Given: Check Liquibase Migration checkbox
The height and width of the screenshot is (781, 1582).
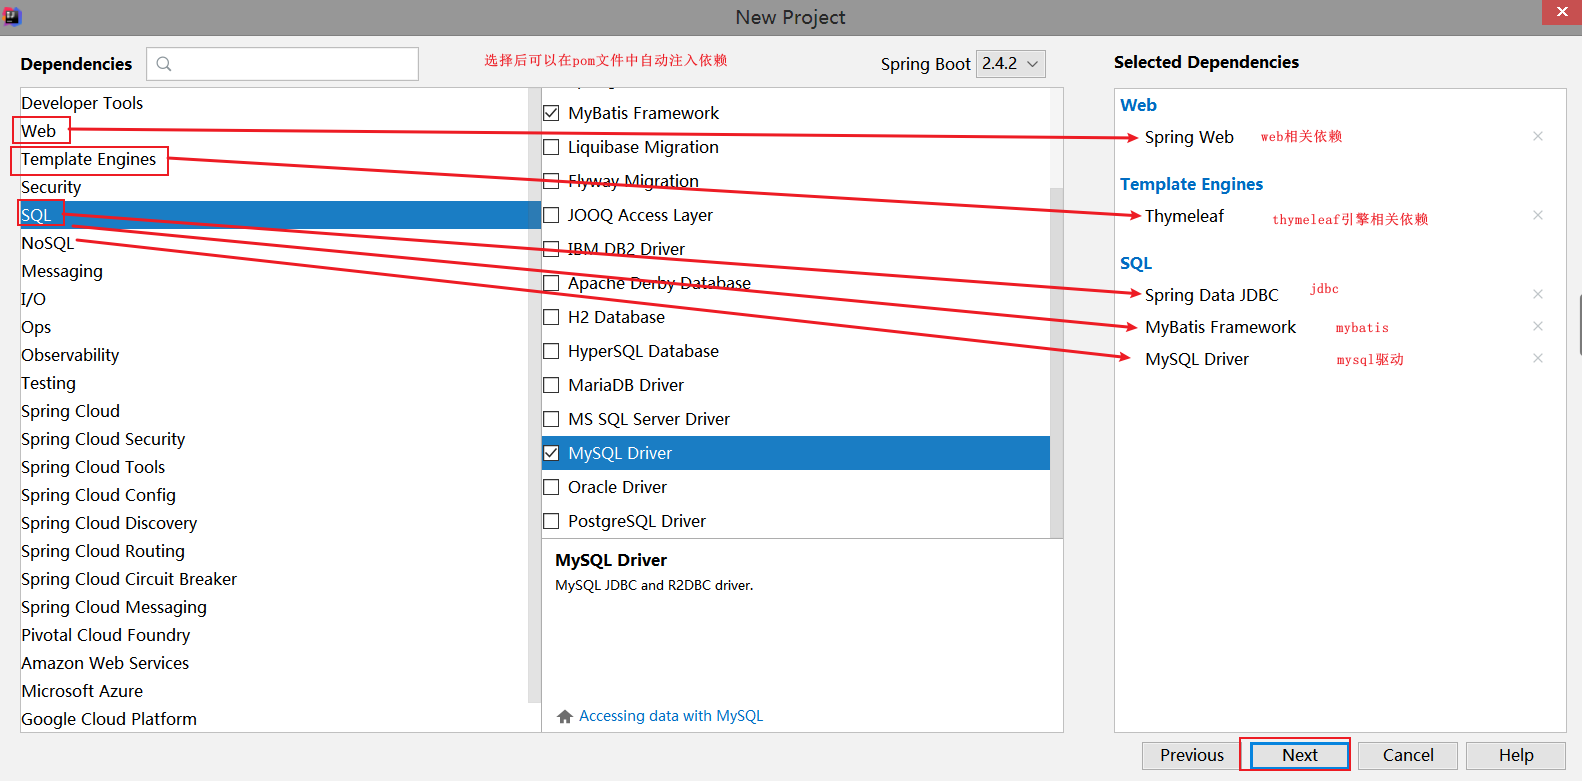Looking at the screenshot, I should 551,147.
